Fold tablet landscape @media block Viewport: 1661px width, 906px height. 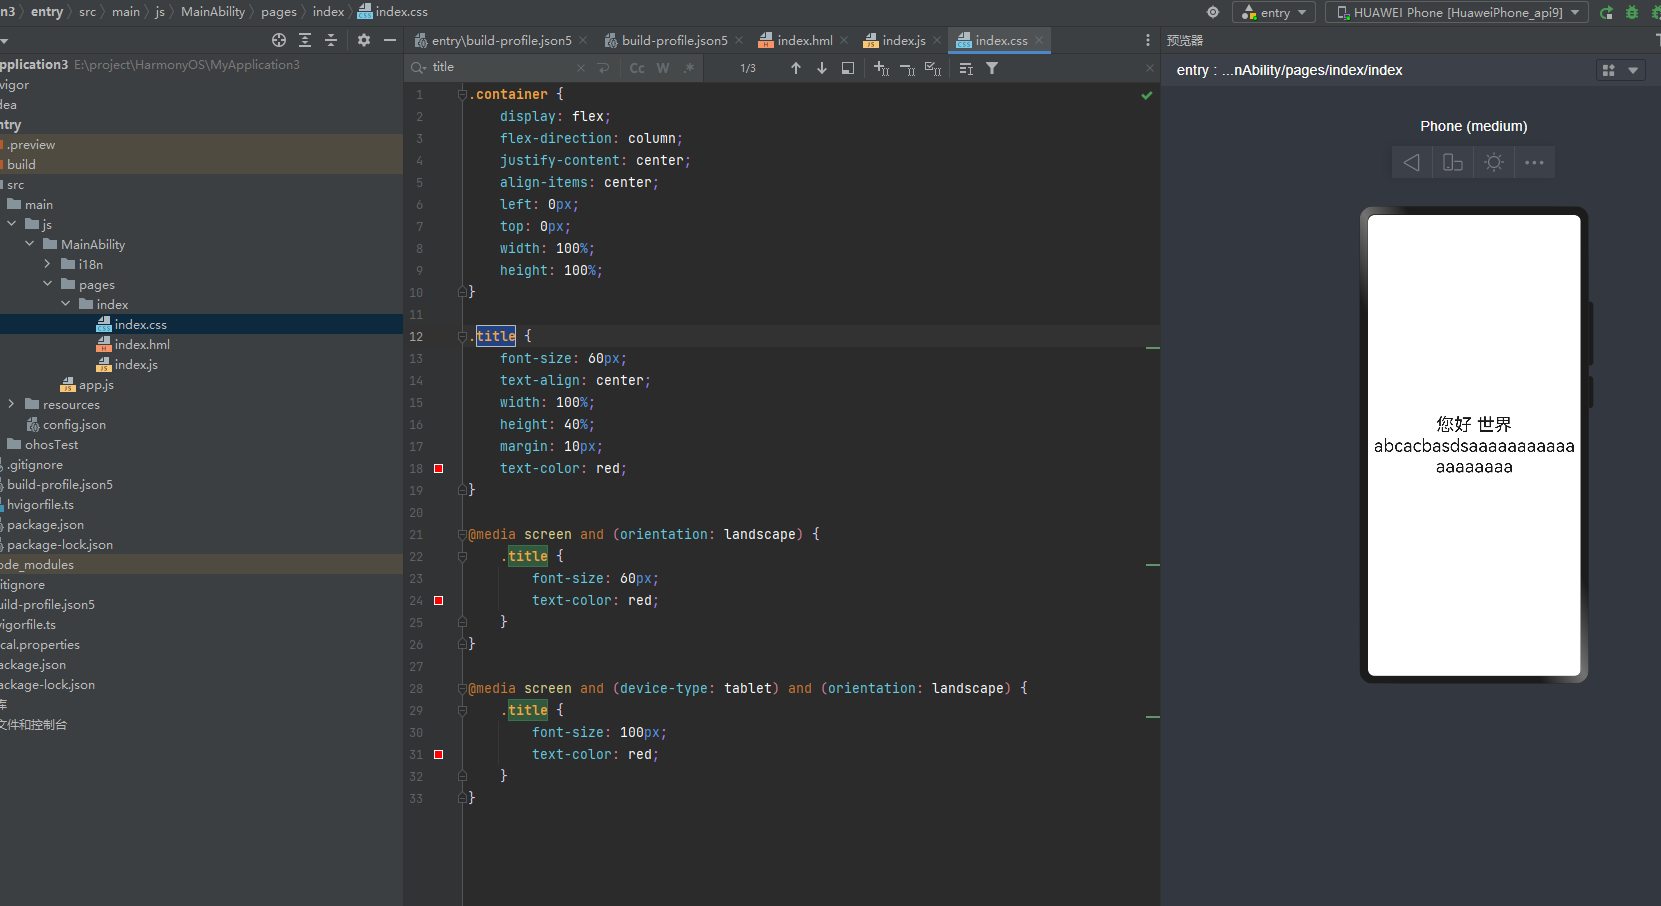pyautogui.click(x=462, y=688)
